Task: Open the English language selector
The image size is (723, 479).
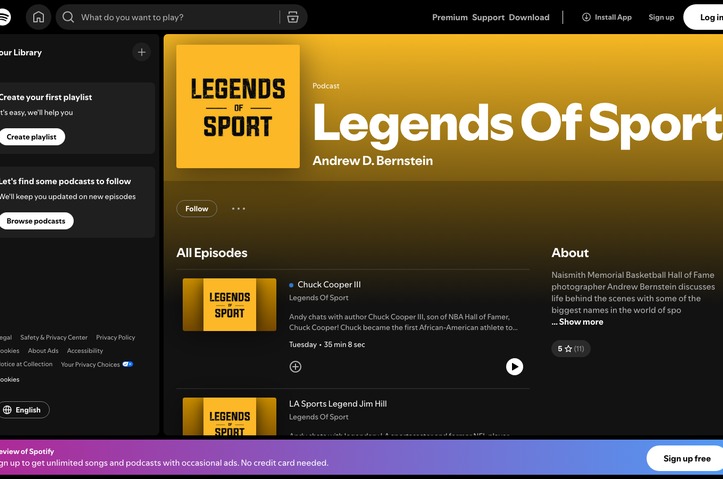Action: pos(24,410)
